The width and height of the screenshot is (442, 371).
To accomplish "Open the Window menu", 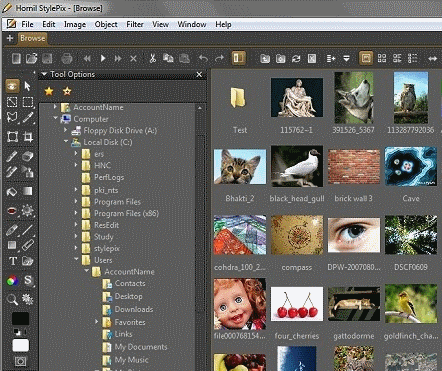I will pyautogui.click(x=192, y=24).
